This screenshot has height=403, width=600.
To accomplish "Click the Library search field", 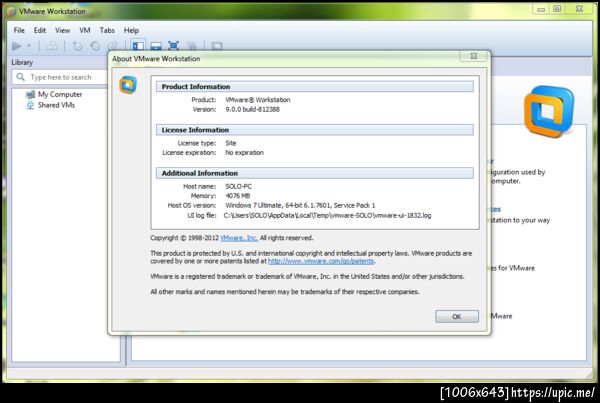I will (x=61, y=77).
